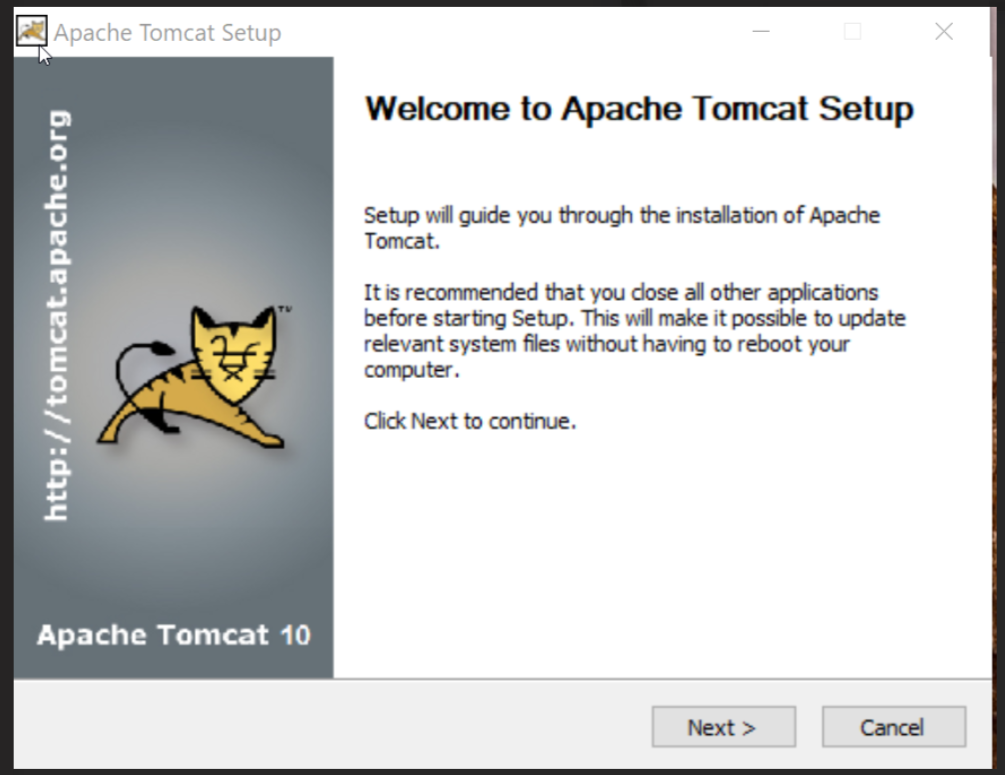Click Cancel to exit the setup

(893, 727)
